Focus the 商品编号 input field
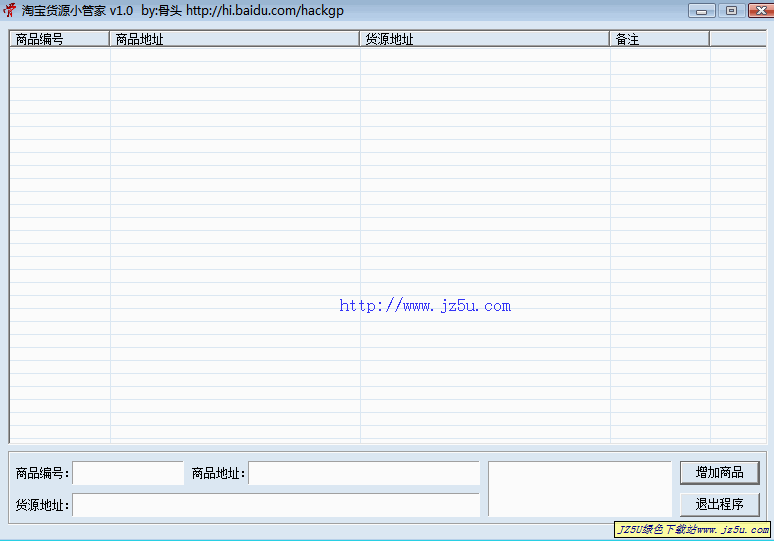Screen dimensions: 774x541 (x=128, y=473)
